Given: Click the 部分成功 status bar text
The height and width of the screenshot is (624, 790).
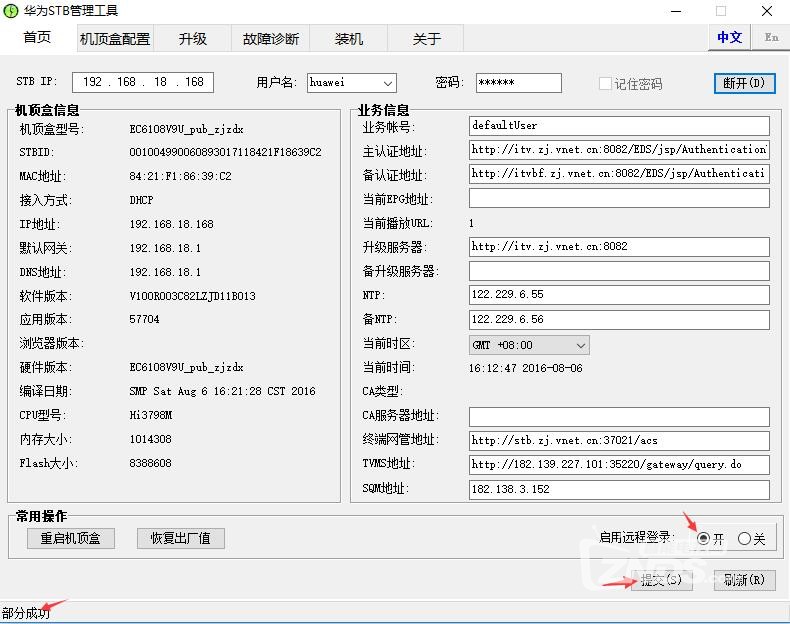Looking at the screenshot, I should (x=26, y=613).
